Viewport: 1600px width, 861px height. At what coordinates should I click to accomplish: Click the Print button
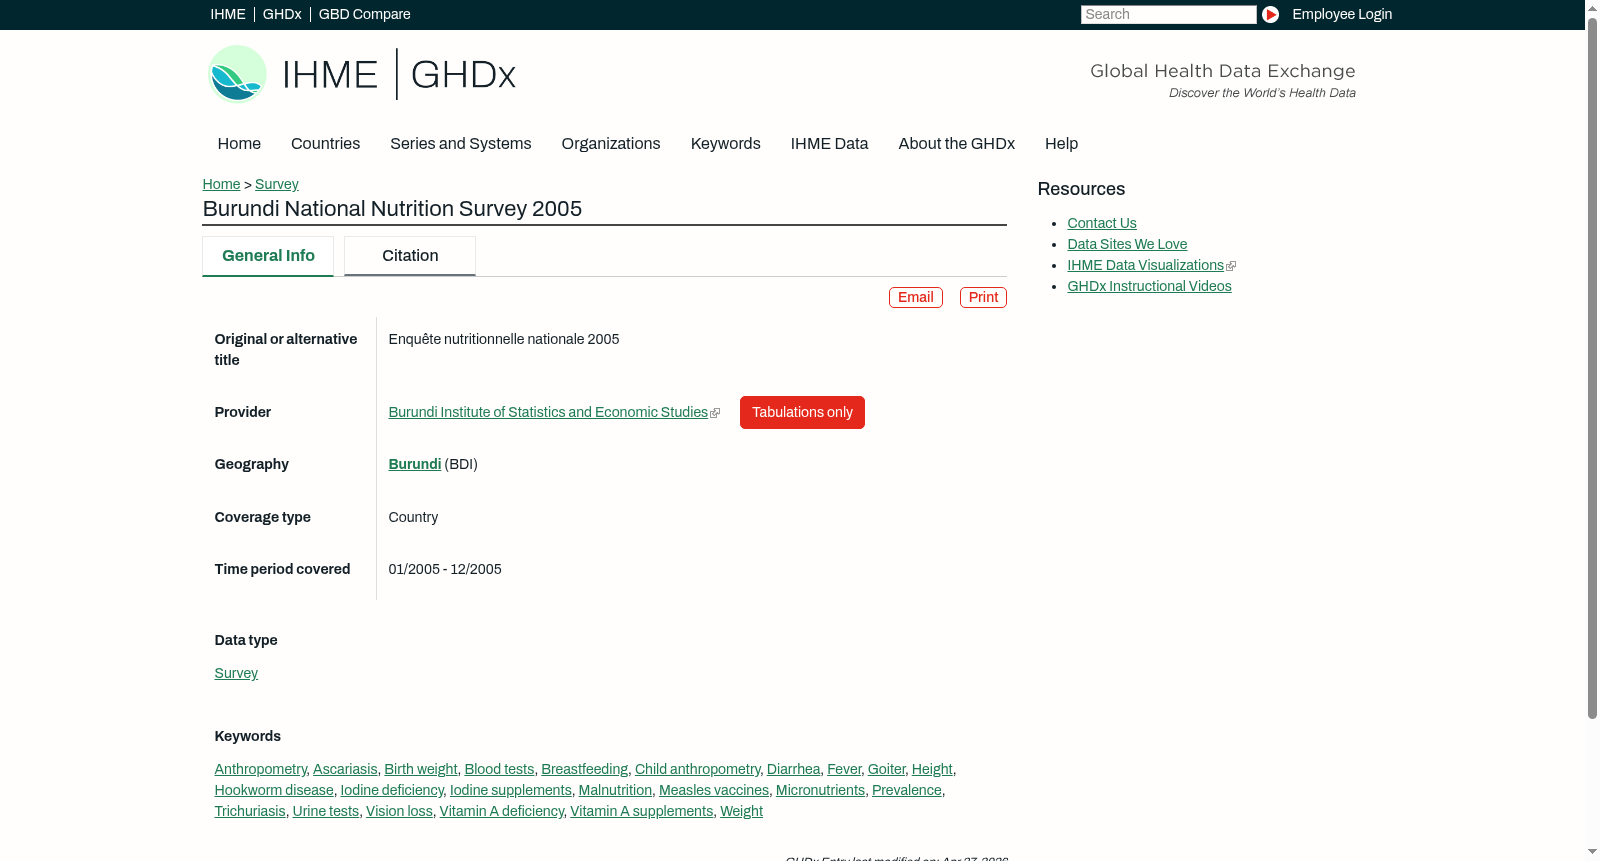983,297
